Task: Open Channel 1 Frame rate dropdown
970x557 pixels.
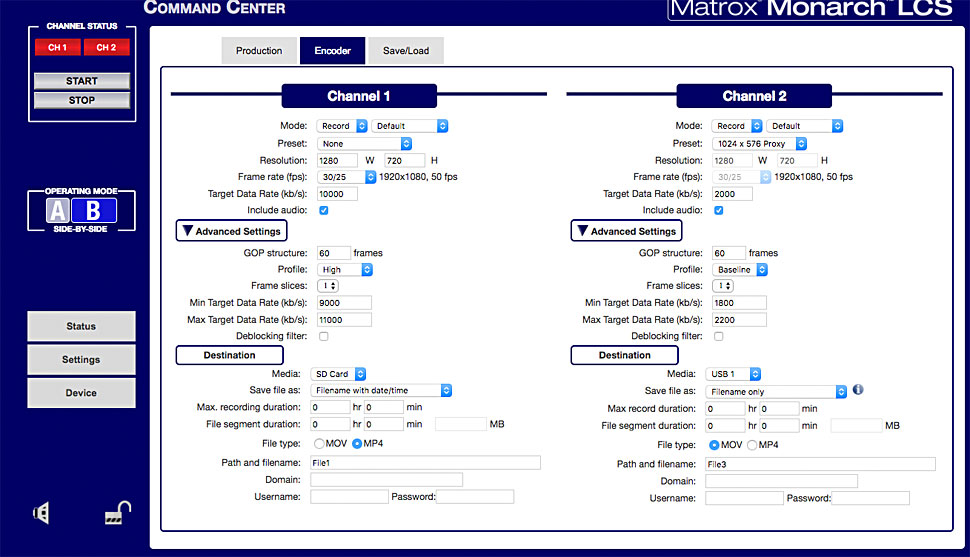Action: pyautogui.click(x=346, y=177)
